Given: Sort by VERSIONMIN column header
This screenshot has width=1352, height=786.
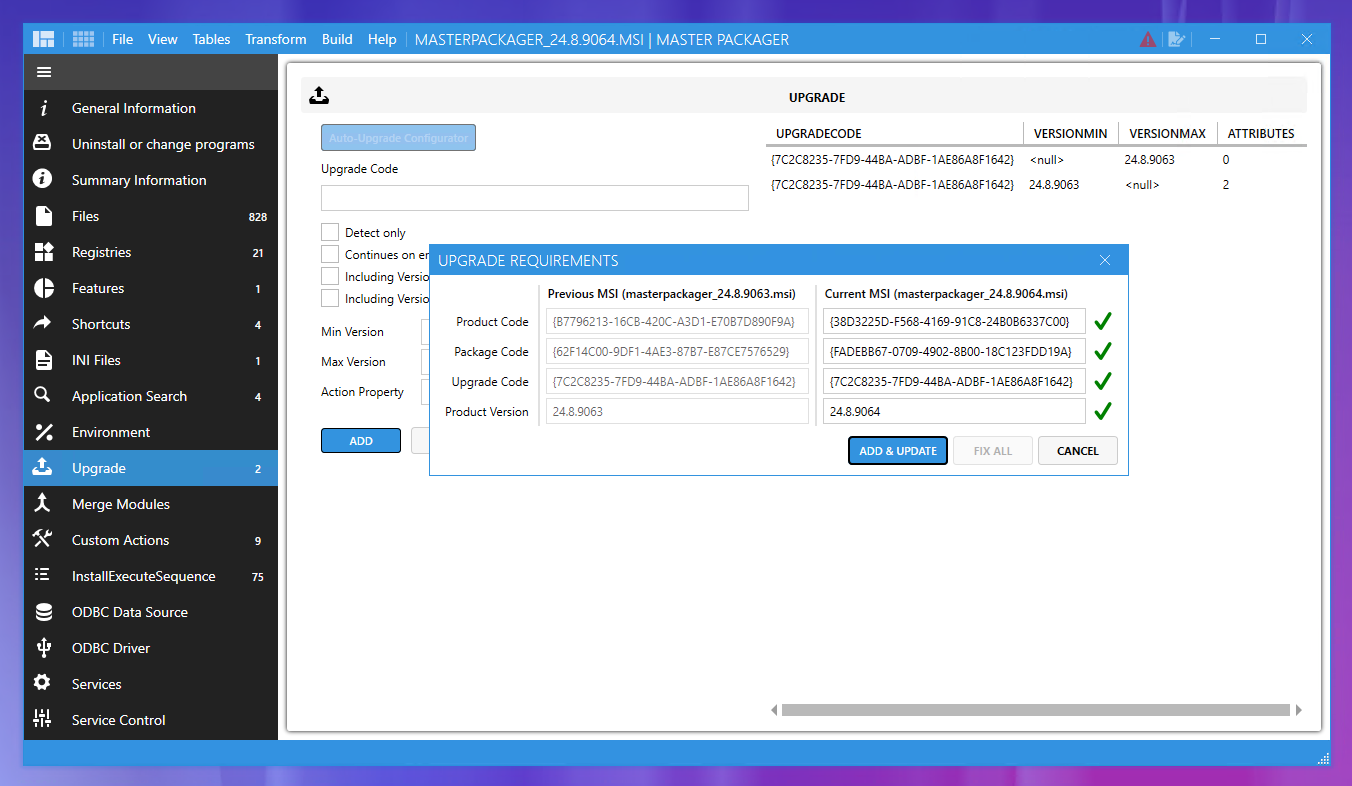Looking at the screenshot, I should tap(1070, 133).
